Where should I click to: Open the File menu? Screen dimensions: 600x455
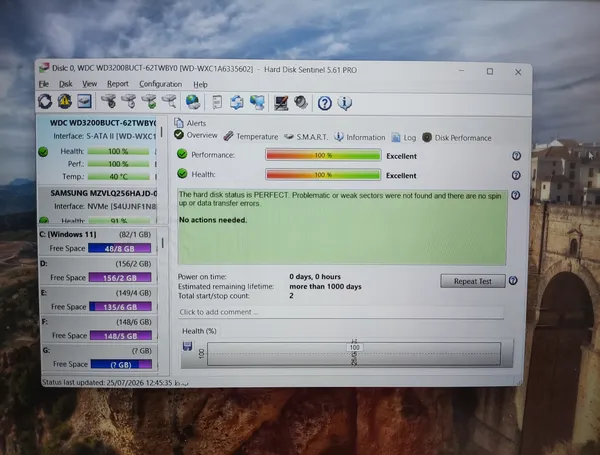44,84
